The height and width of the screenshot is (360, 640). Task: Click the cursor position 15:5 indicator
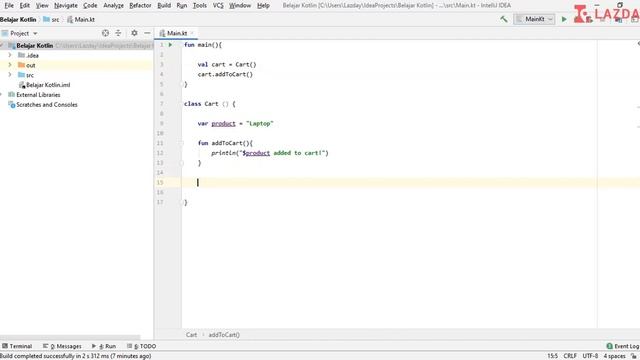[x=552, y=356]
